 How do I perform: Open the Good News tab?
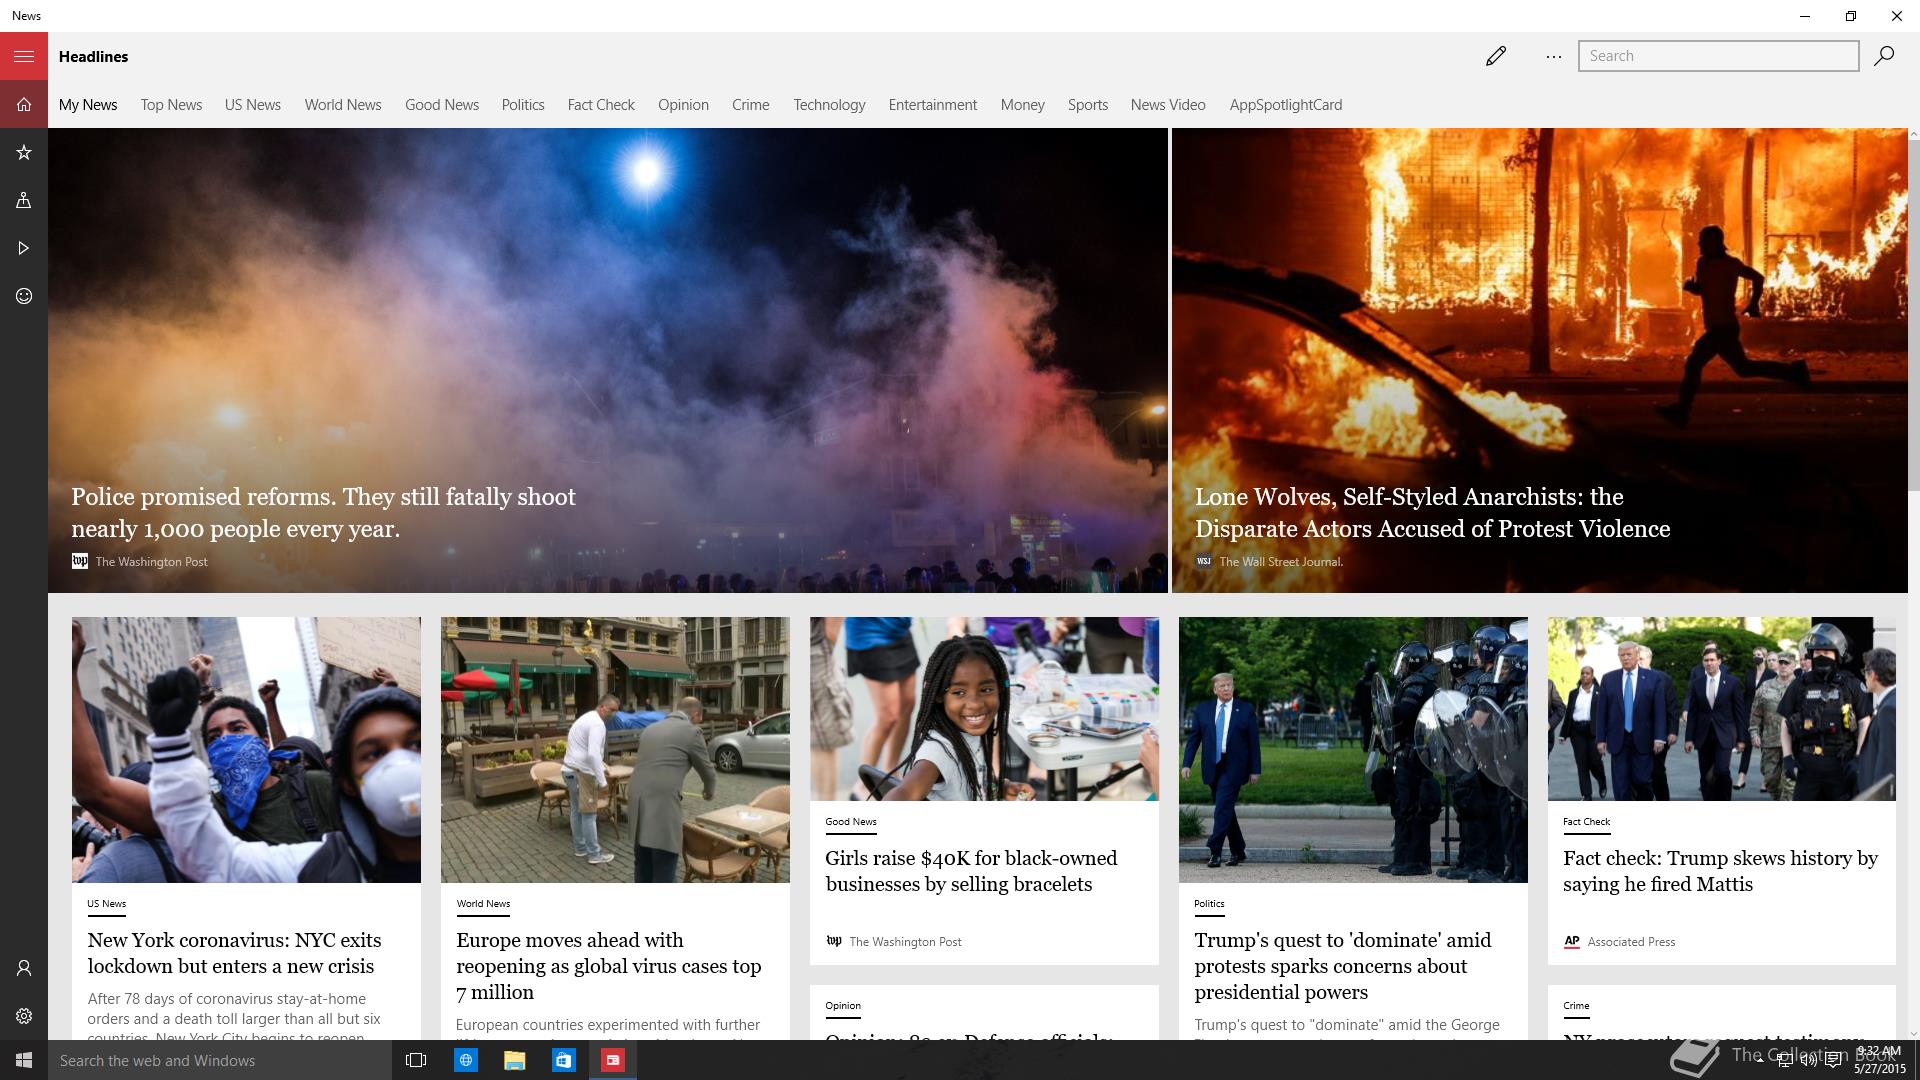(442, 104)
